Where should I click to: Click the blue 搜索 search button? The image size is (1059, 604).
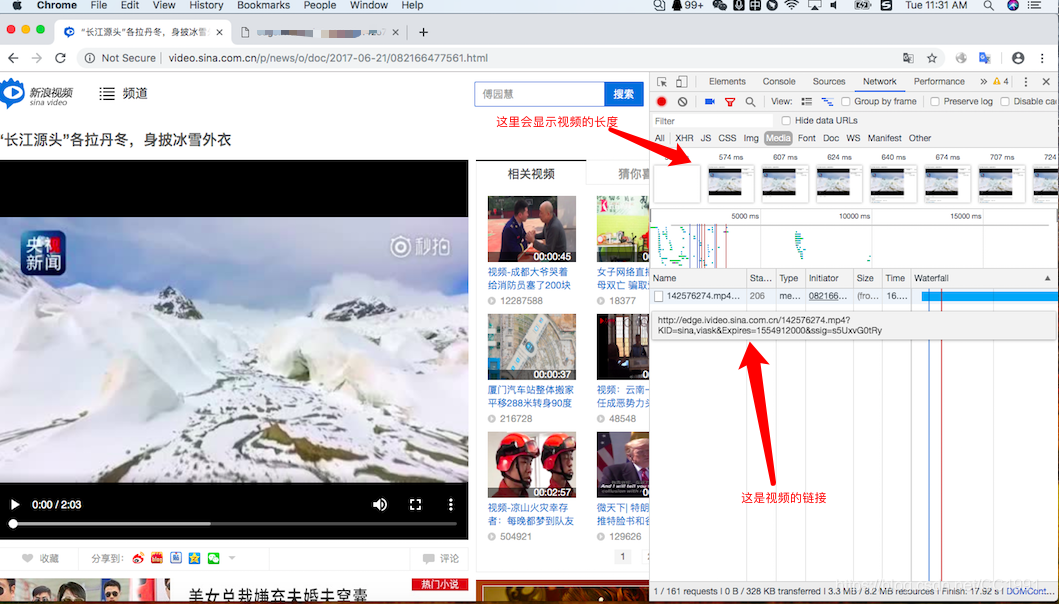[623, 92]
